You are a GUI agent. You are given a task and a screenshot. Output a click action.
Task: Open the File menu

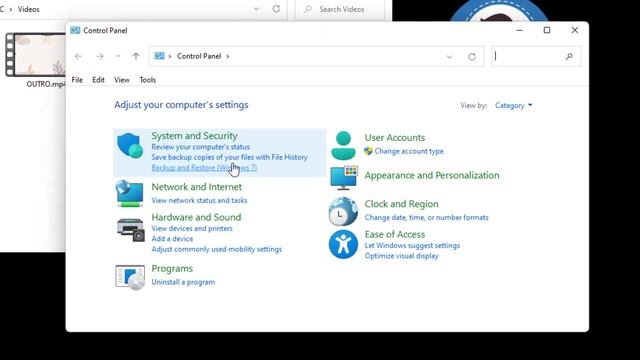77,80
